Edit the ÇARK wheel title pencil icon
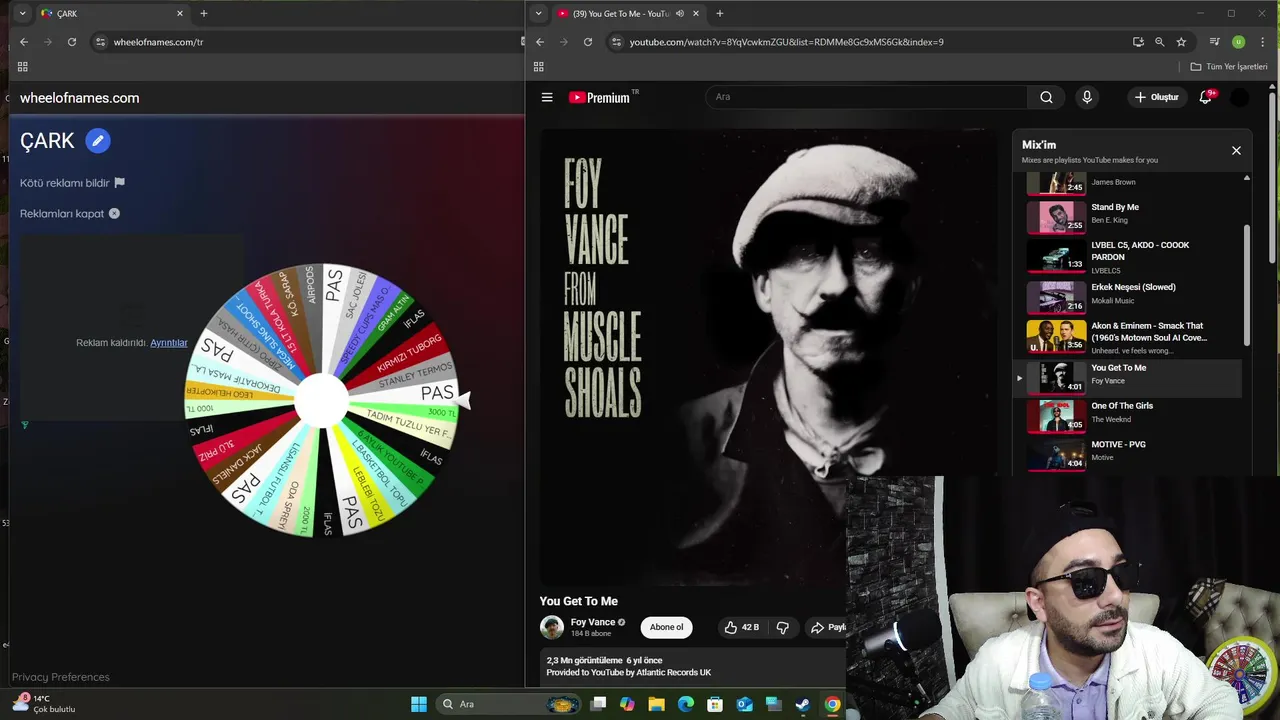 pyautogui.click(x=97, y=141)
